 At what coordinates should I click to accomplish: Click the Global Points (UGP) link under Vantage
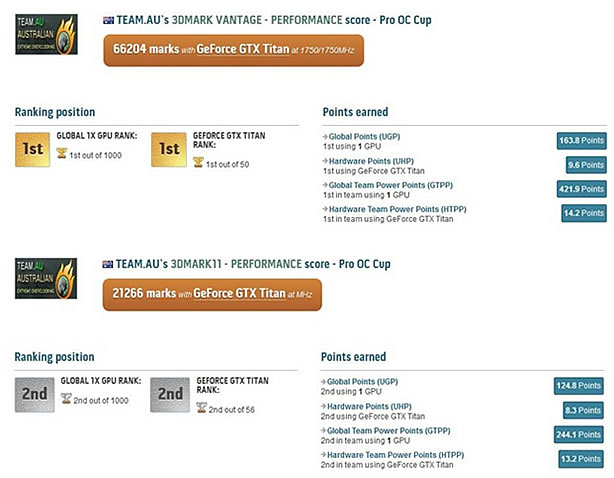(364, 137)
